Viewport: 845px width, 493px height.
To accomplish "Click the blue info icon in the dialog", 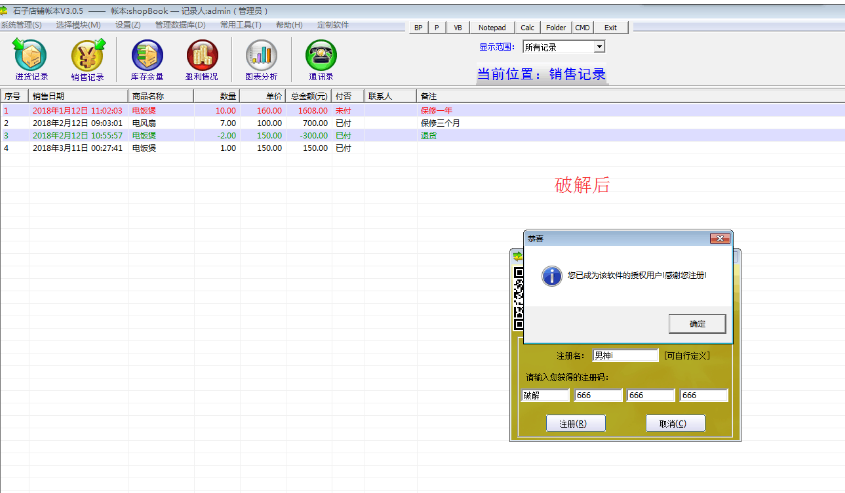I will click(551, 276).
